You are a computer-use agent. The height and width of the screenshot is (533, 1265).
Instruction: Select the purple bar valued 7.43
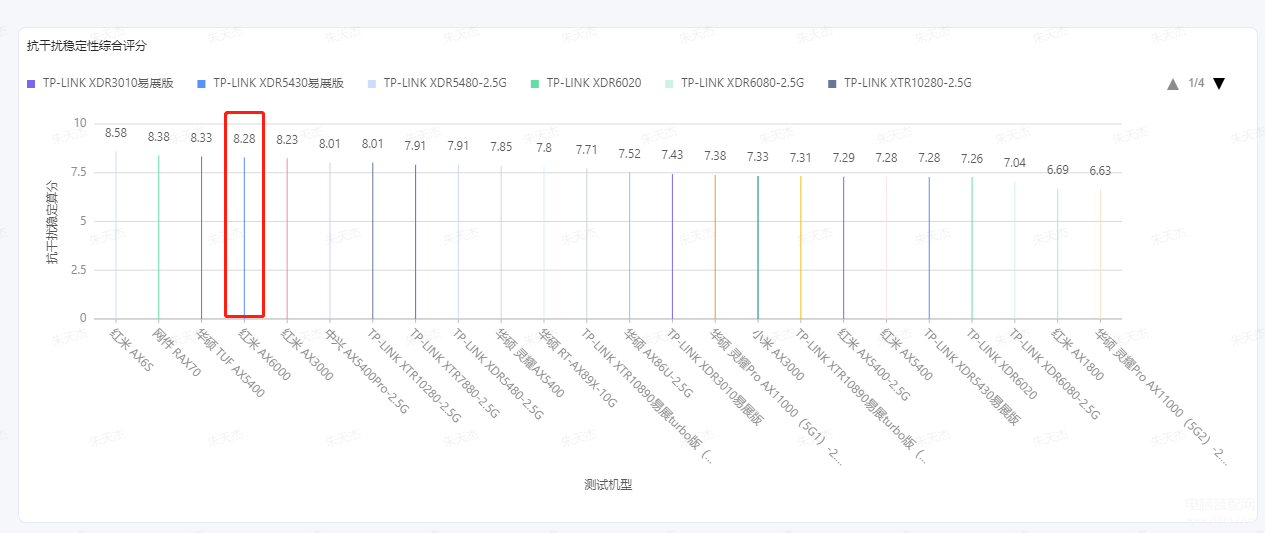pyautogui.click(x=673, y=246)
